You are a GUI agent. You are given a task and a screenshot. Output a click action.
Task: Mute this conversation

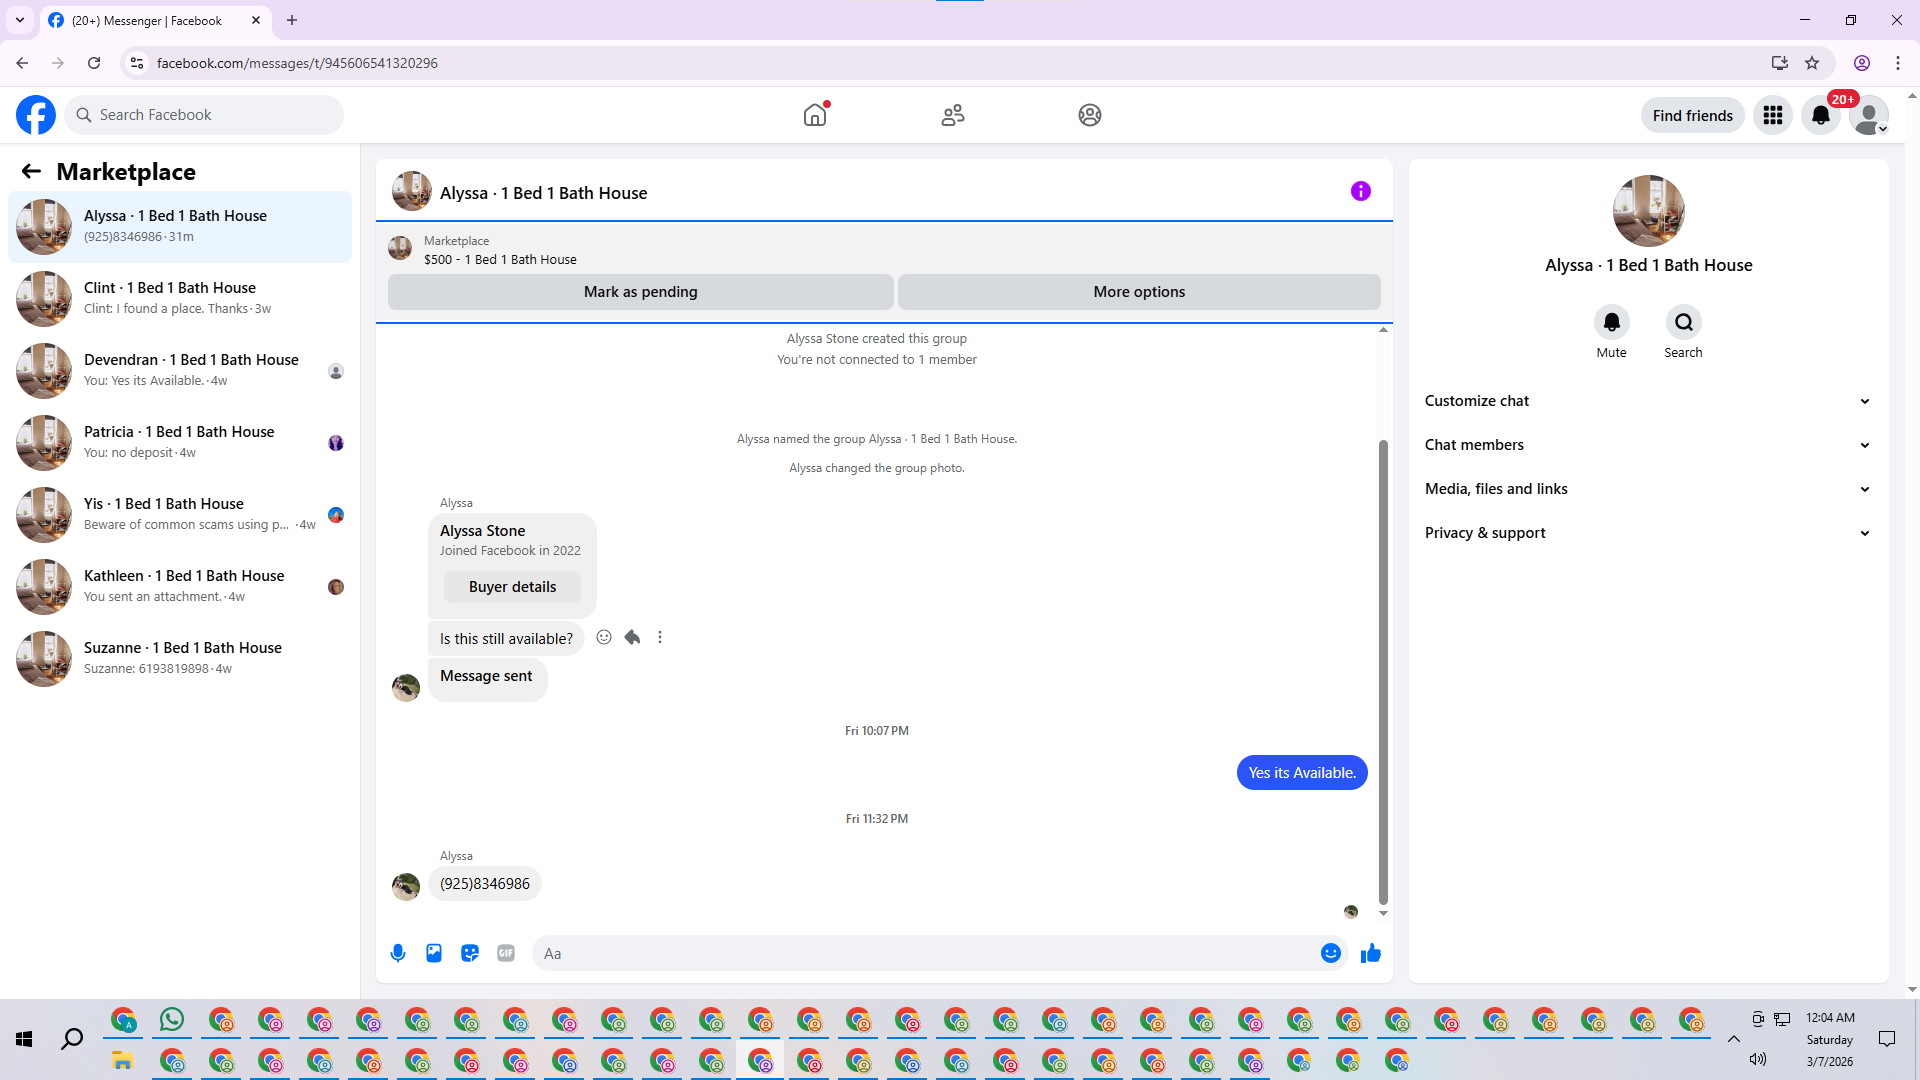click(1611, 322)
